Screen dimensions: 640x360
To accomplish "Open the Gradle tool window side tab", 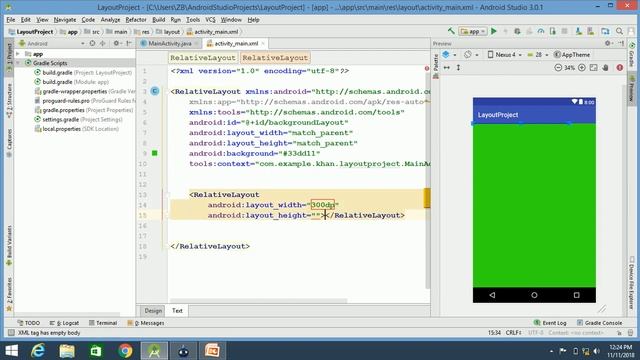I will [x=632, y=56].
